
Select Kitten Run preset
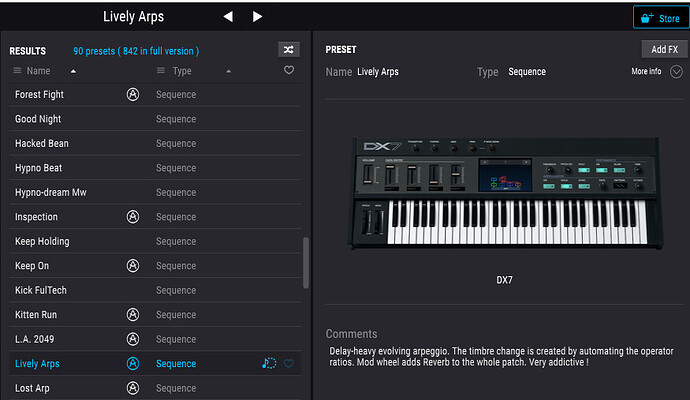(155, 315)
